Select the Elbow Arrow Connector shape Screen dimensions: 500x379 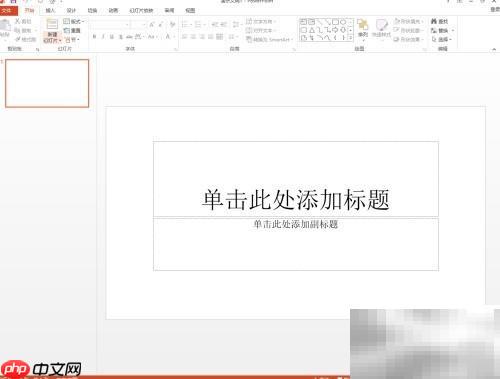328,30
